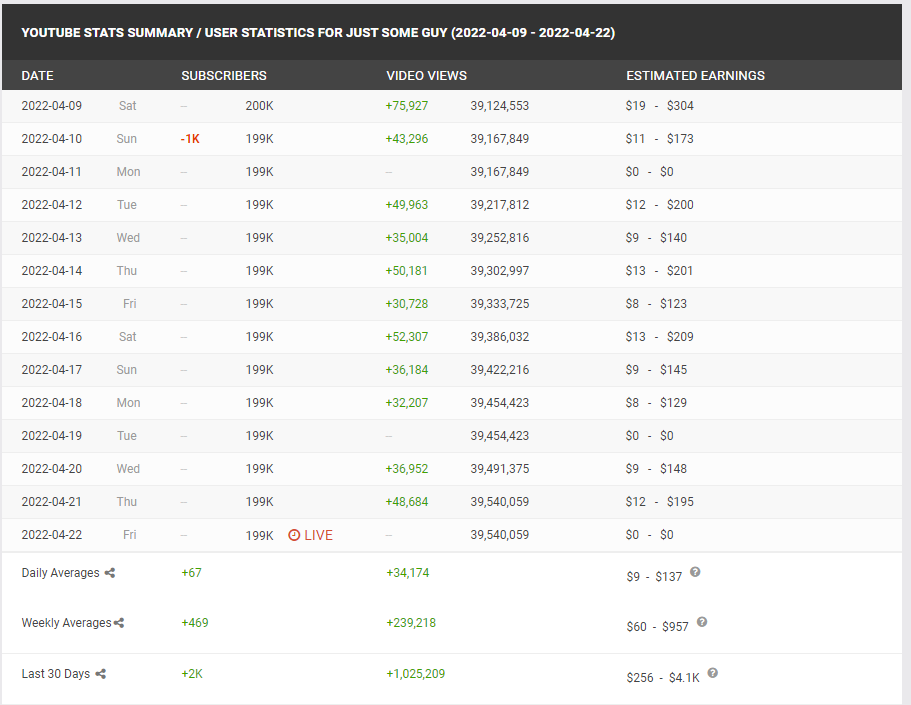Viewport: 911px width, 705px height.
Task: Click daily views average +34,174
Action: click(x=408, y=573)
